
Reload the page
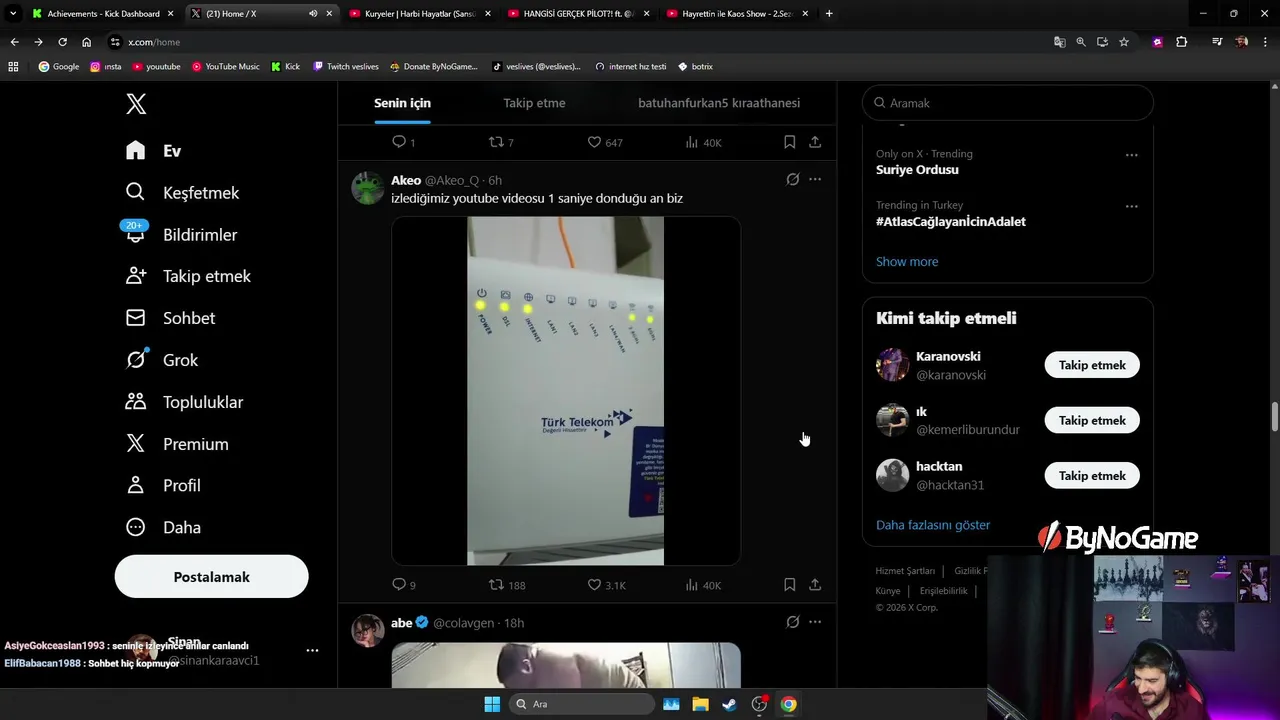[x=62, y=42]
